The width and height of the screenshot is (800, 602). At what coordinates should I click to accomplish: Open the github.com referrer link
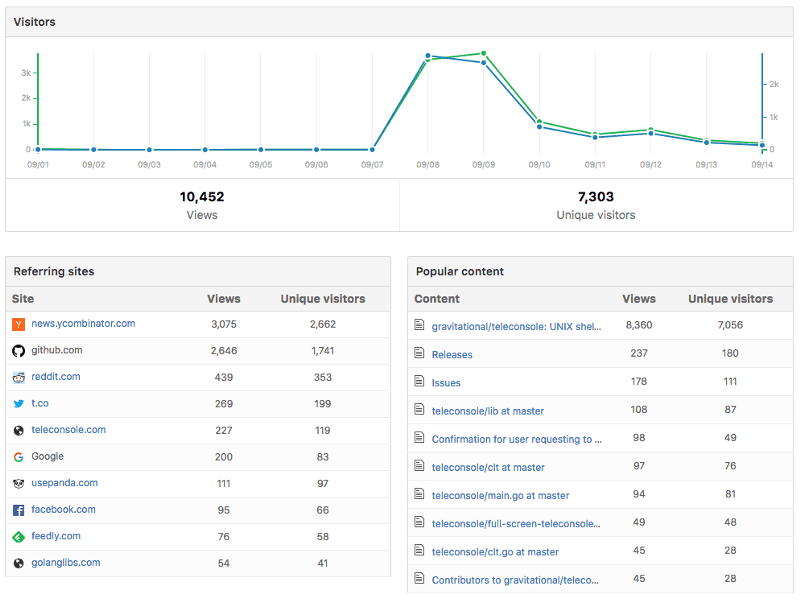(x=57, y=351)
